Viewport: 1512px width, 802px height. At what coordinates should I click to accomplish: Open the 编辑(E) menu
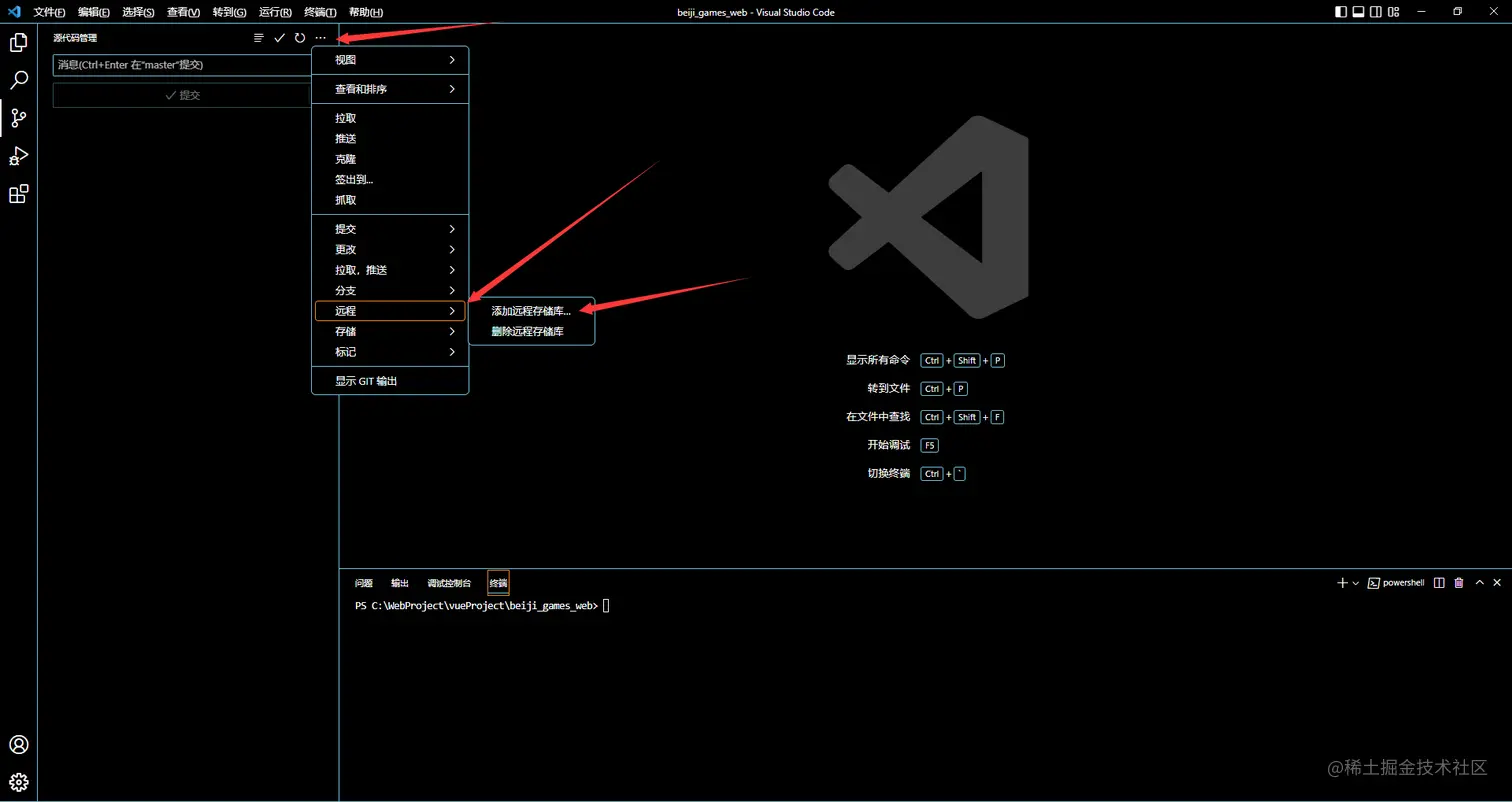pyautogui.click(x=95, y=12)
